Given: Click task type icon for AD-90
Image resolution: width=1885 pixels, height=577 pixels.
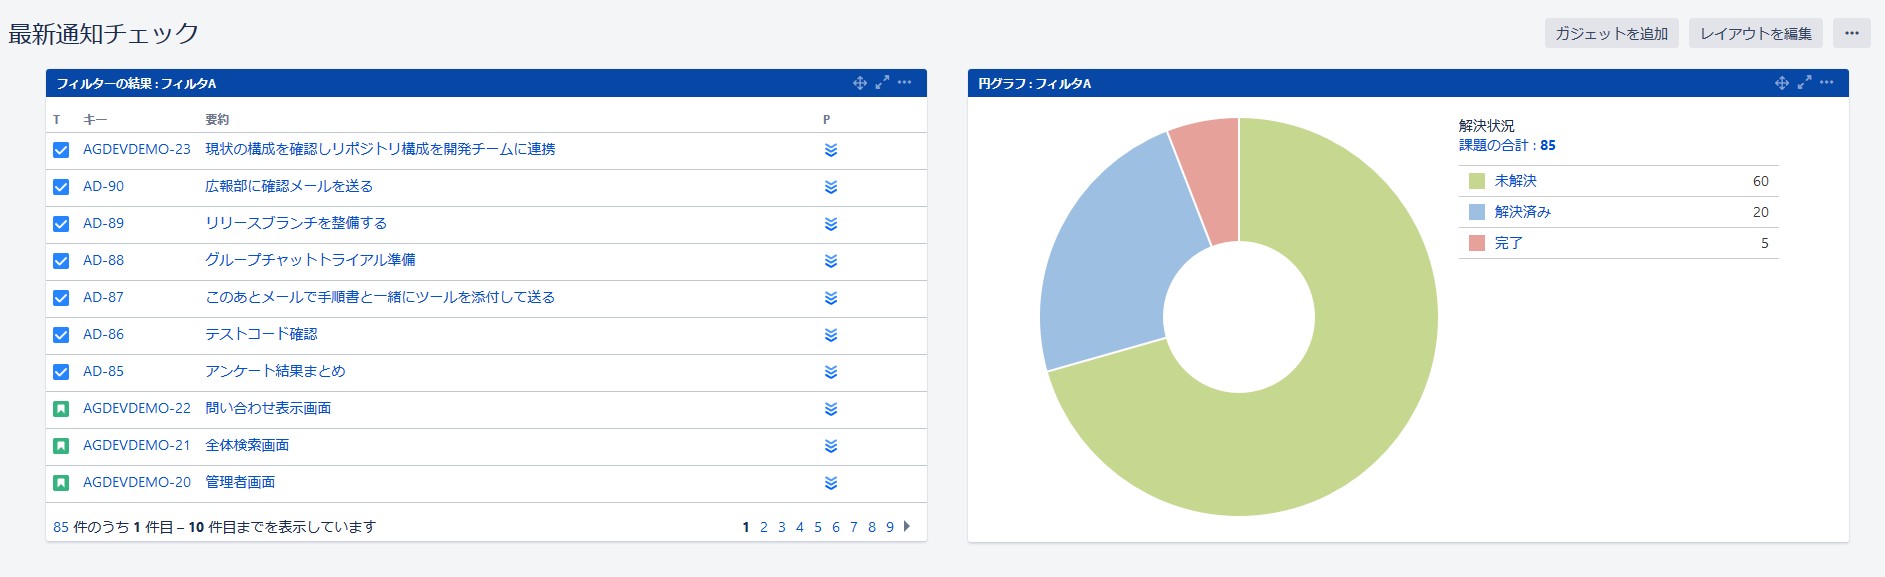Looking at the screenshot, I should [61, 187].
